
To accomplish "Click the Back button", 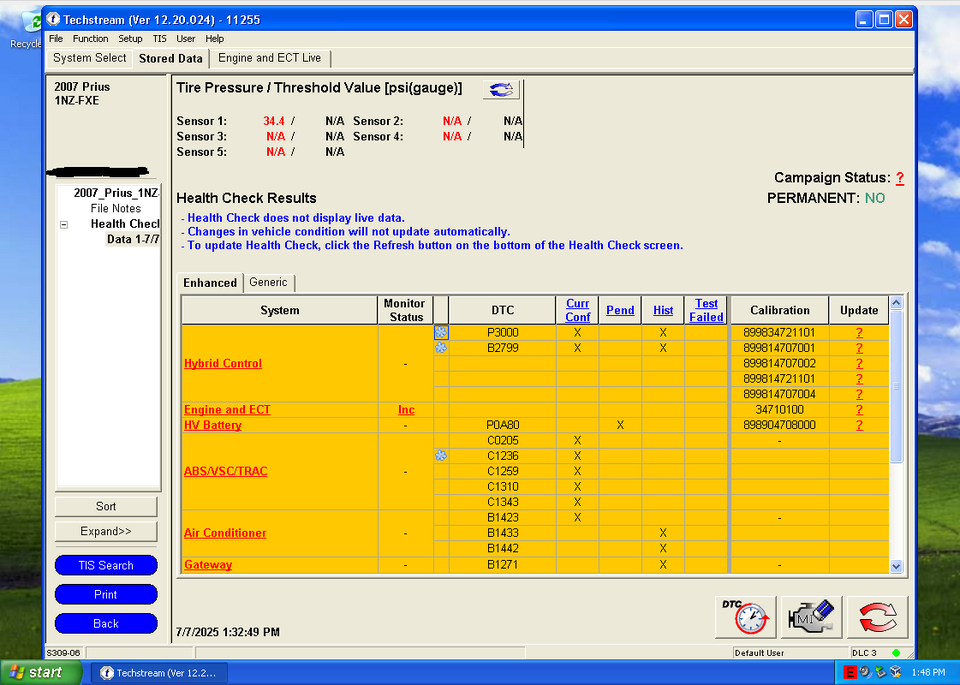I will tap(106, 624).
